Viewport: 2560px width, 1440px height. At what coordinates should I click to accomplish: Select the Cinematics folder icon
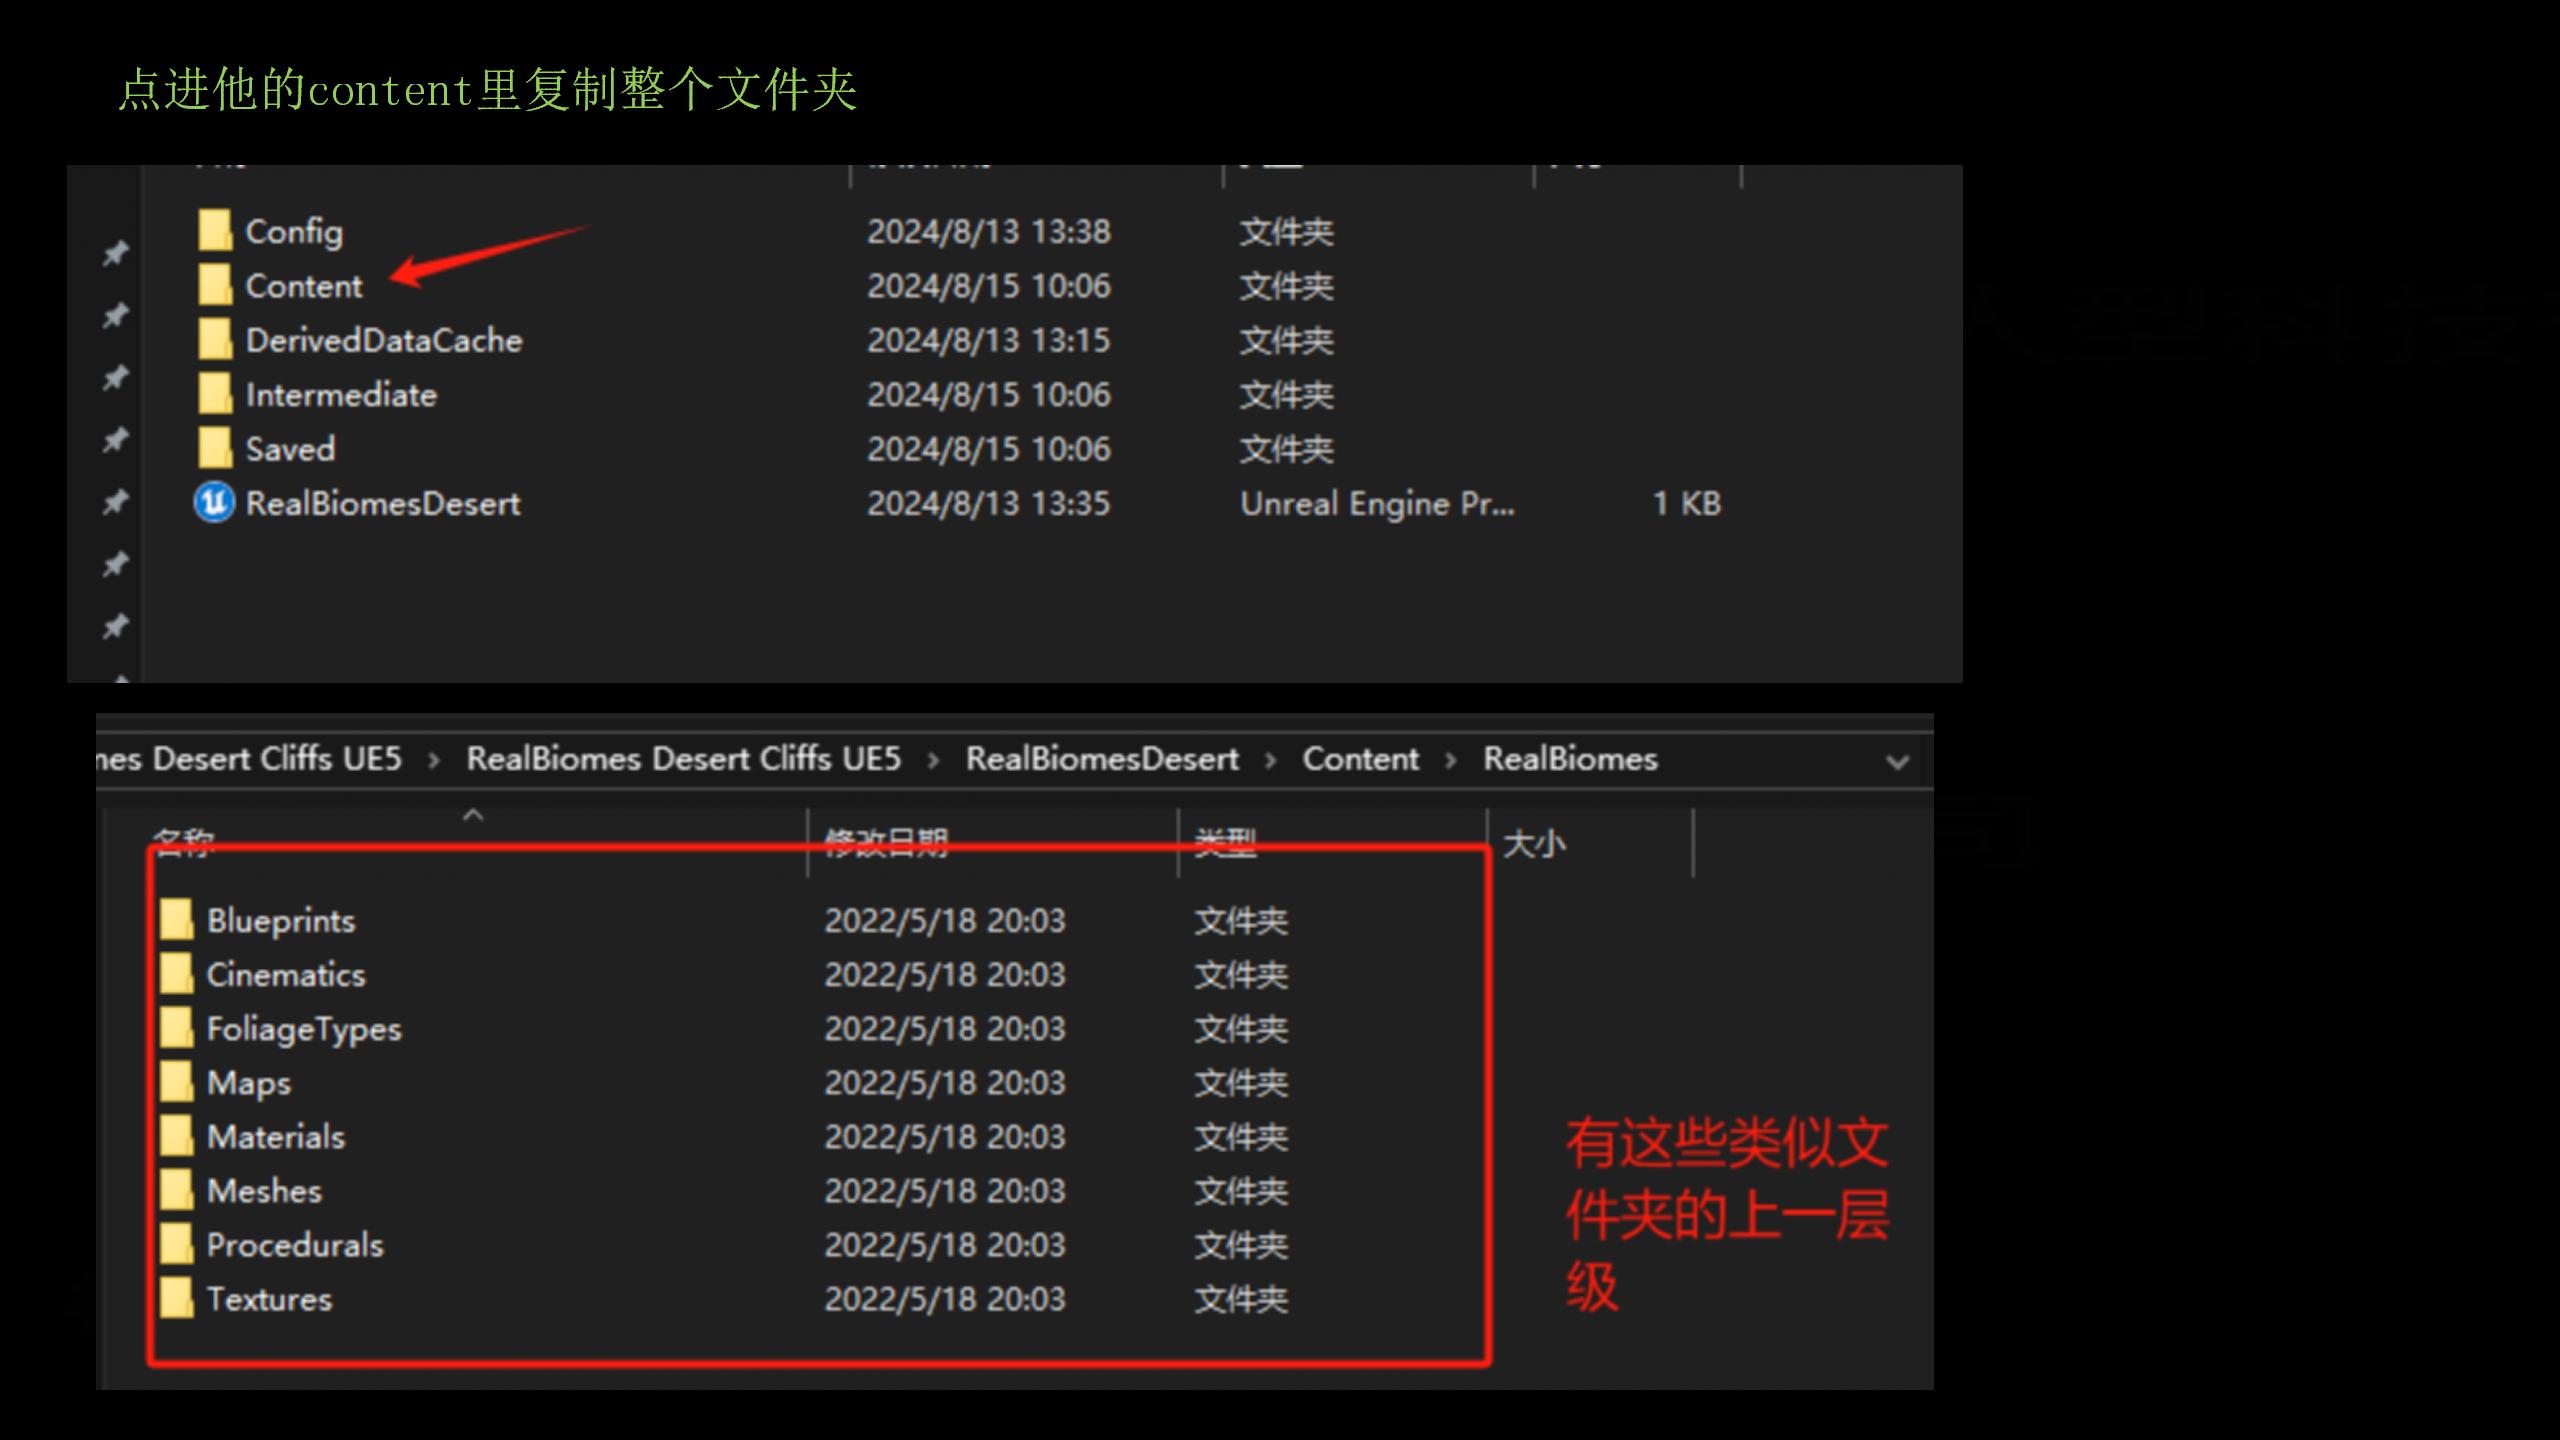(x=176, y=974)
